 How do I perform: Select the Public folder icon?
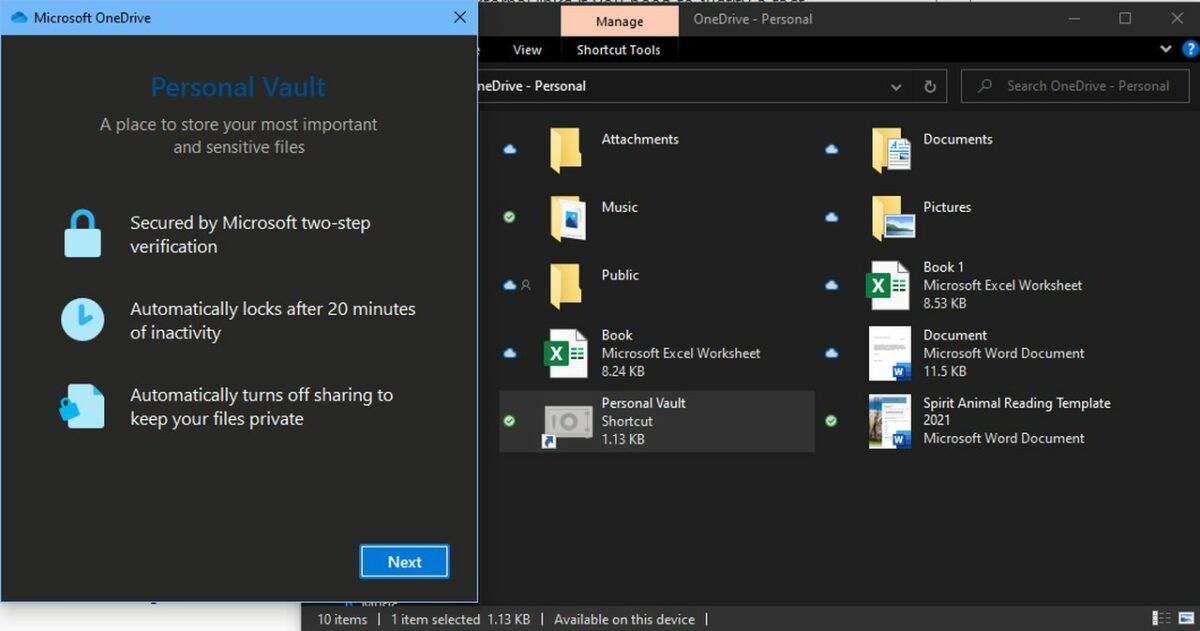566,285
